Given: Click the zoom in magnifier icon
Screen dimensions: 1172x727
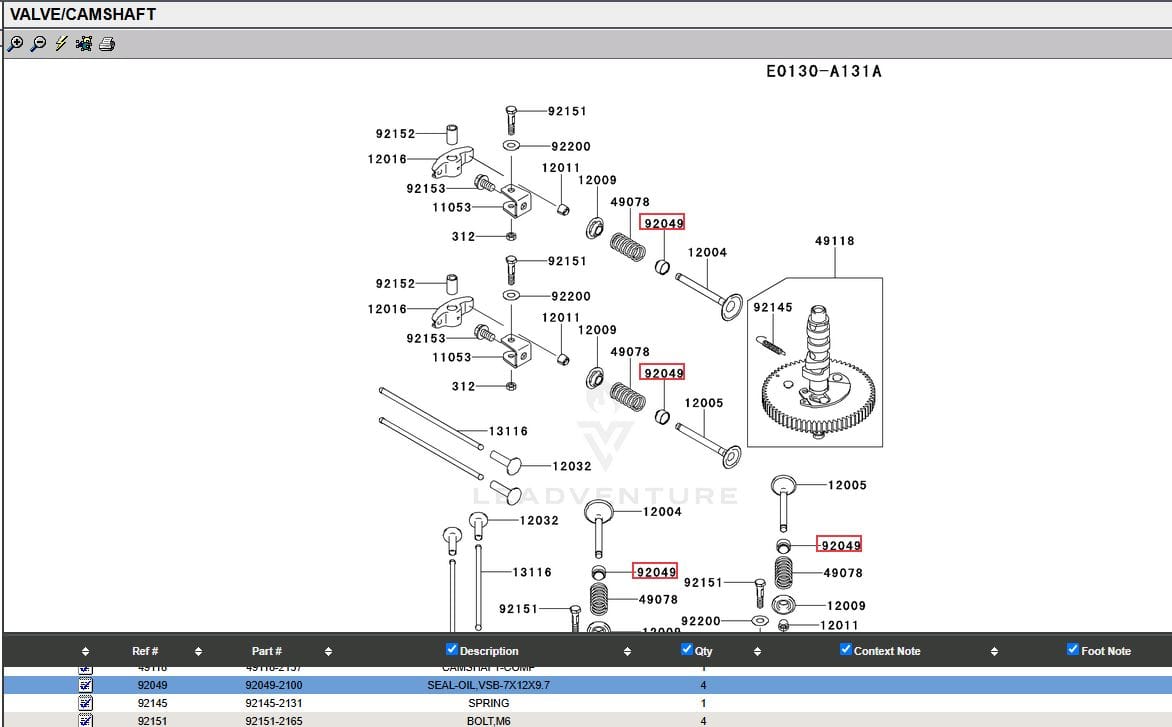Looking at the screenshot, I should tap(15, 44).
